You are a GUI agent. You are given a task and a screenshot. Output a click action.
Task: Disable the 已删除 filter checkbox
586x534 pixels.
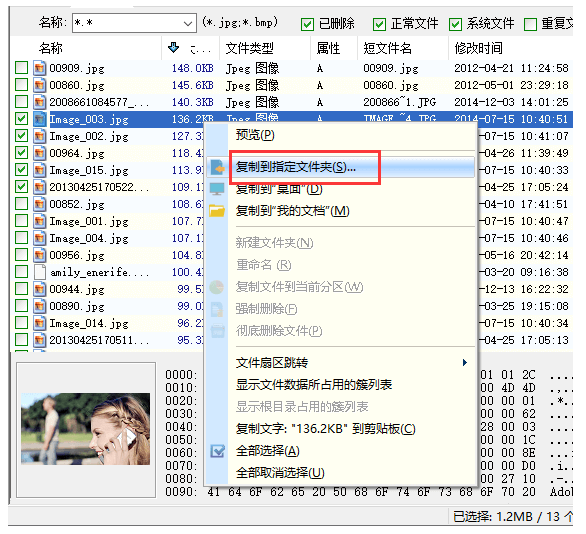click(x=307, y=25)
